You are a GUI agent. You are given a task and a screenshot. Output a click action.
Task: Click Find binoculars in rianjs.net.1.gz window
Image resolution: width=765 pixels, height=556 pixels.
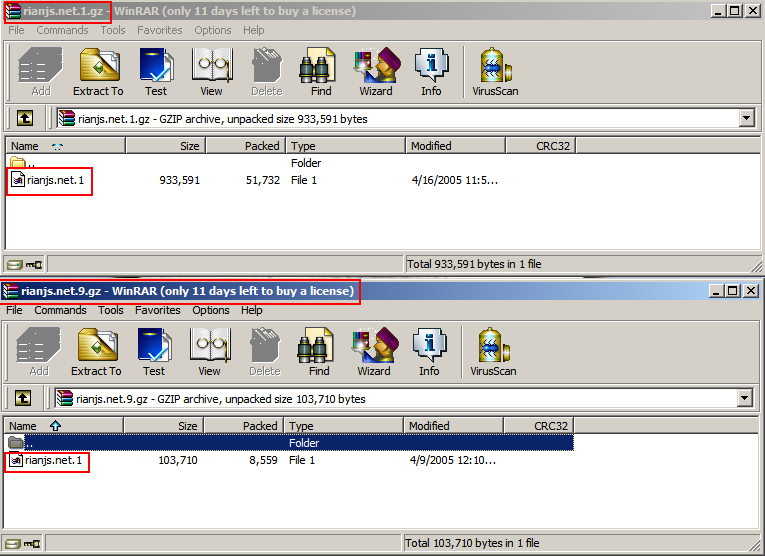pos(321,72)
